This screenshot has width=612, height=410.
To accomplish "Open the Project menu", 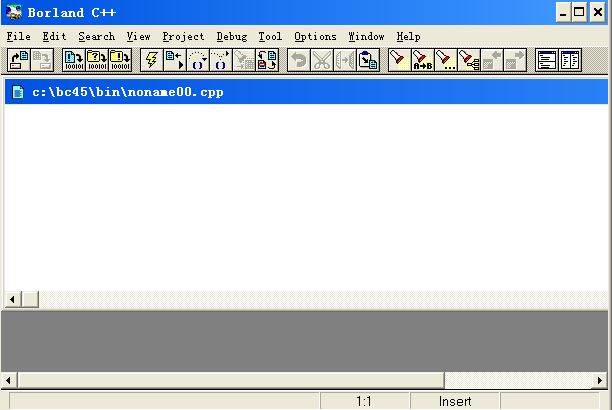I will pyautogui.click(x=183, y=37).
